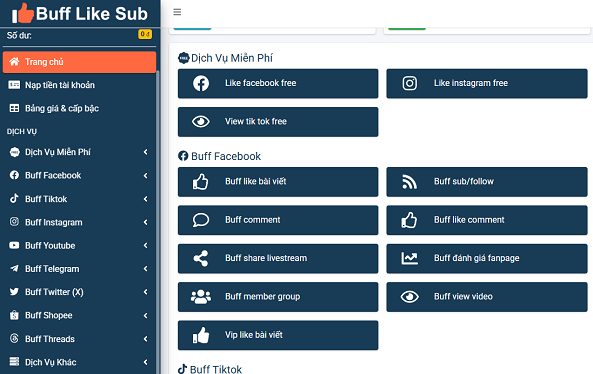The image size is (593, 374).
Task: Open Like instagram free service
Action: click(x=487, y=84)
